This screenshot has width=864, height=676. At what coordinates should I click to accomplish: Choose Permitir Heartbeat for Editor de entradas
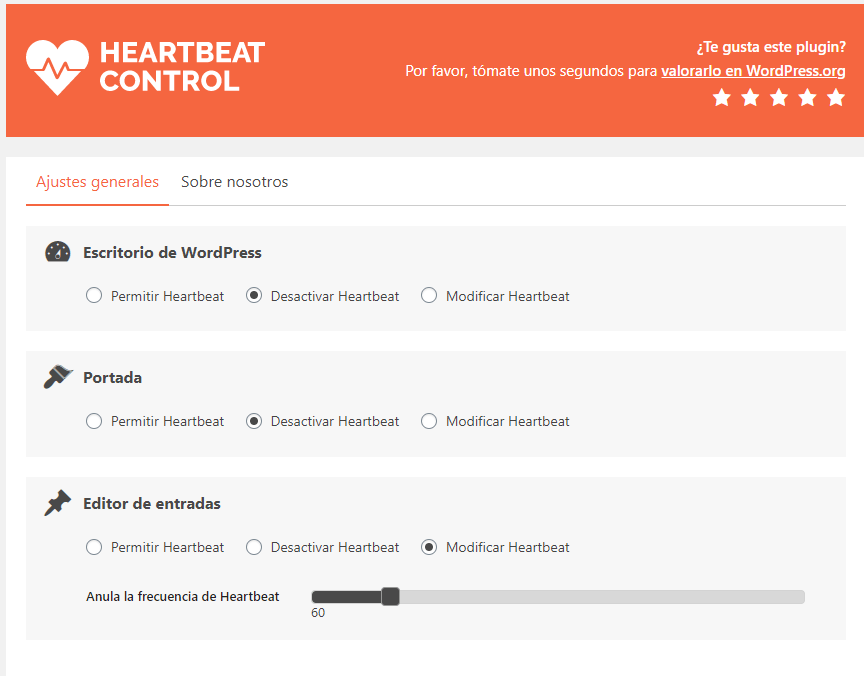tap(94, 547)
